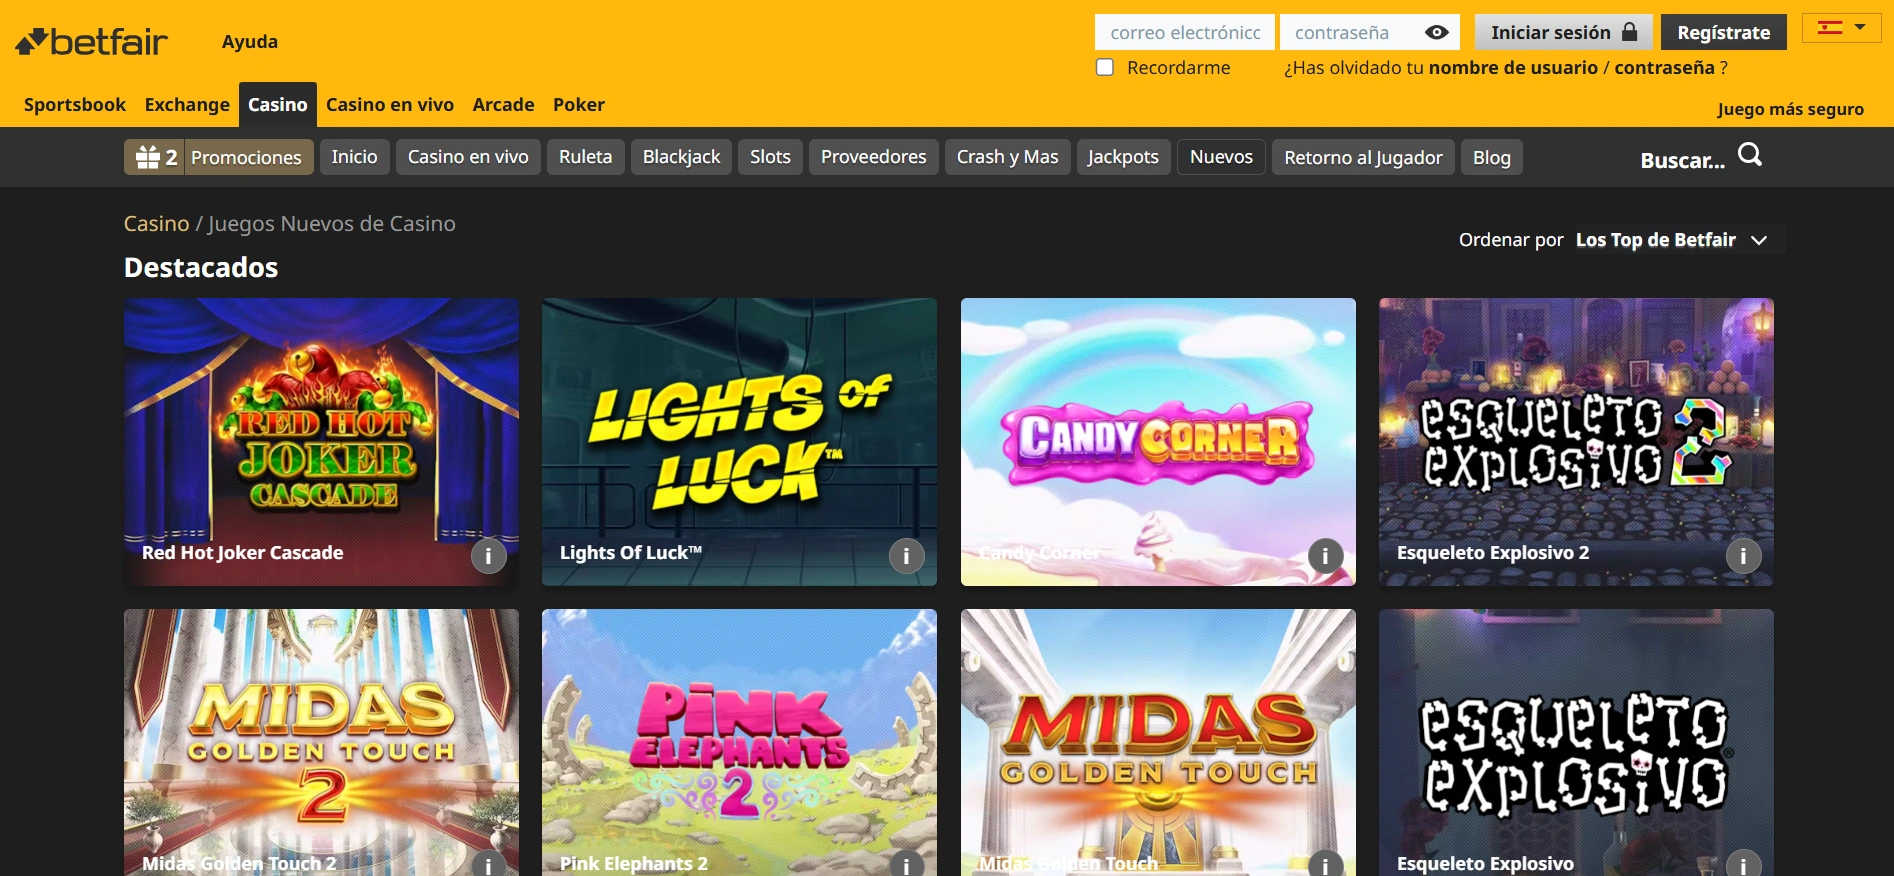Open Midas Golden Touch game thumbnail
The width and height of the screenshot is (1894, 876).
(1158, 743)
